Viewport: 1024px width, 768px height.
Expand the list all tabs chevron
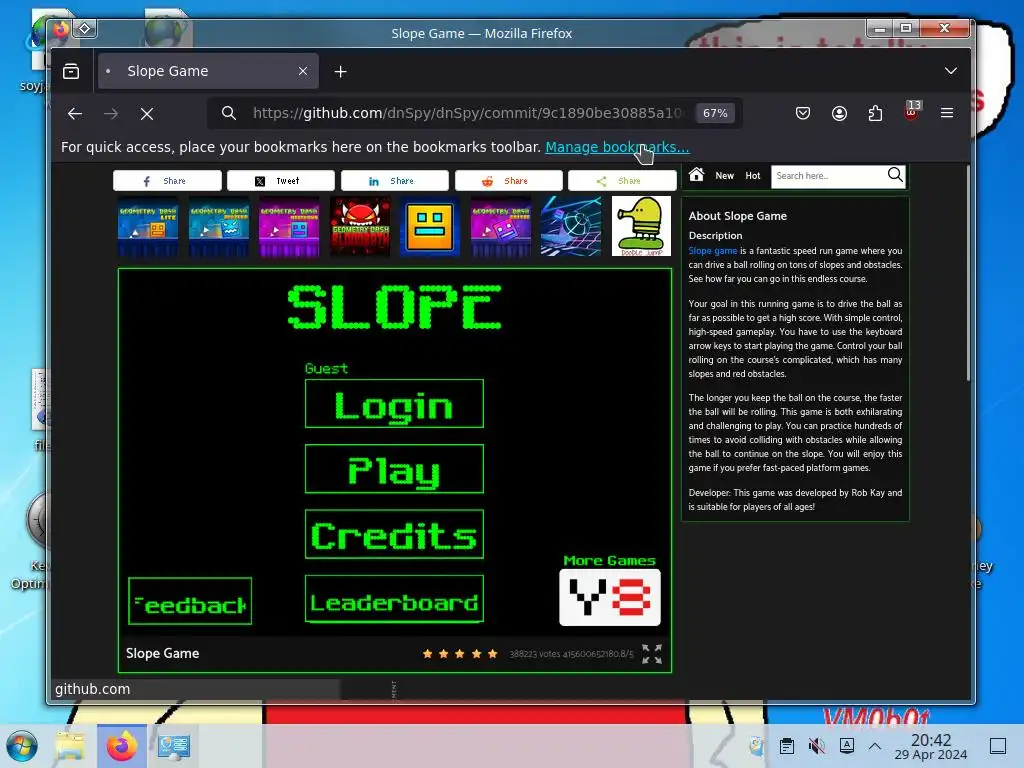(x=951, y=71)
